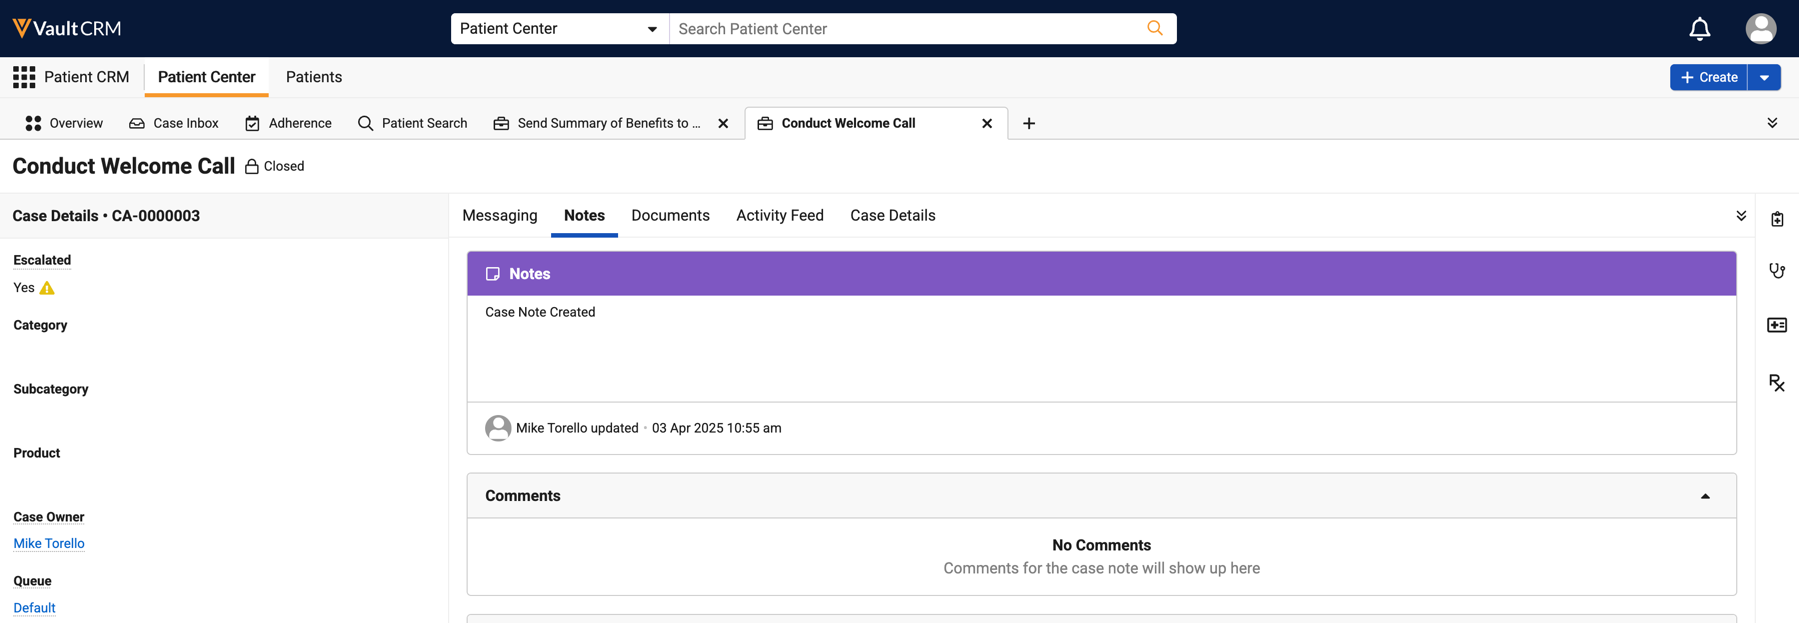Open the app launcher grid icon
The width and height of the screenshot is (1799, 623).
24,77
